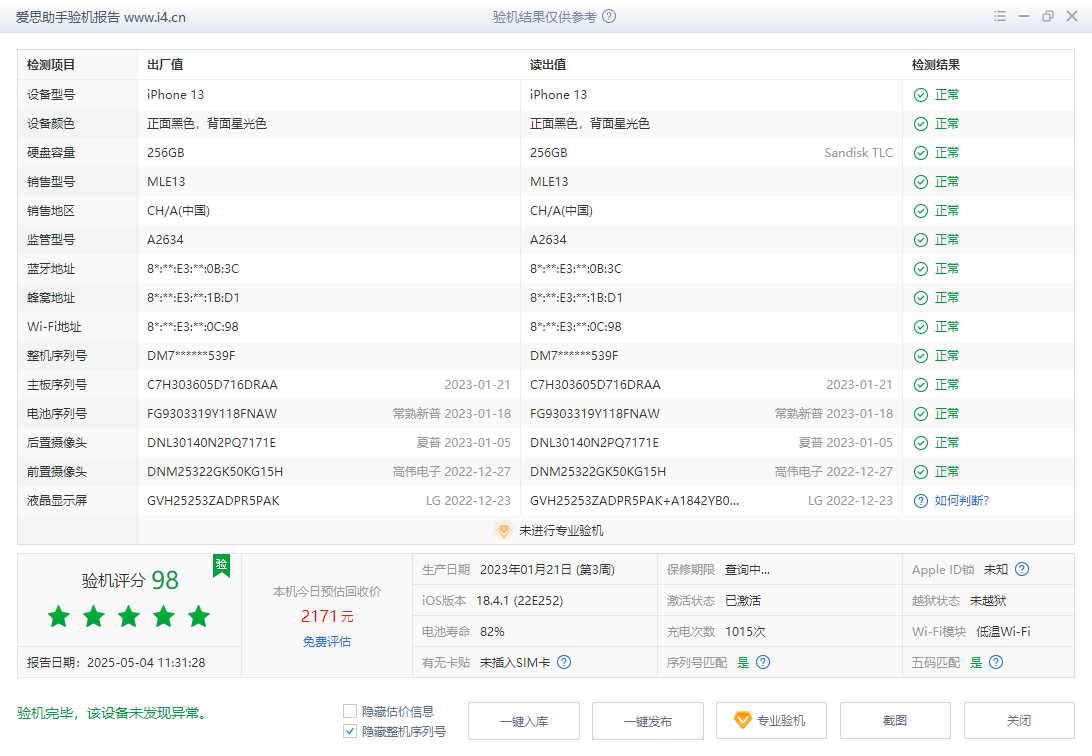Viewport: 1092px width, 756px height.
Task: Click the help icon next to 序列号匹配
Action: [x=763, y=662]
